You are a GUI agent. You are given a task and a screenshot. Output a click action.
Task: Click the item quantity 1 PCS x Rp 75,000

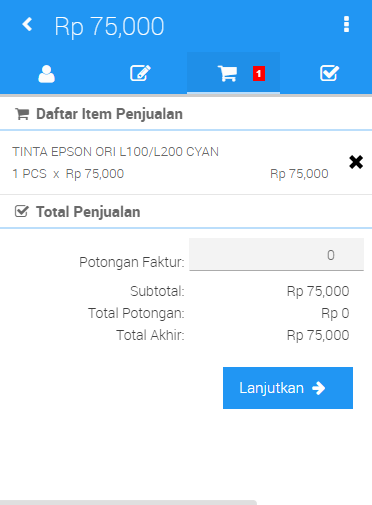click(x=68, y=174)
